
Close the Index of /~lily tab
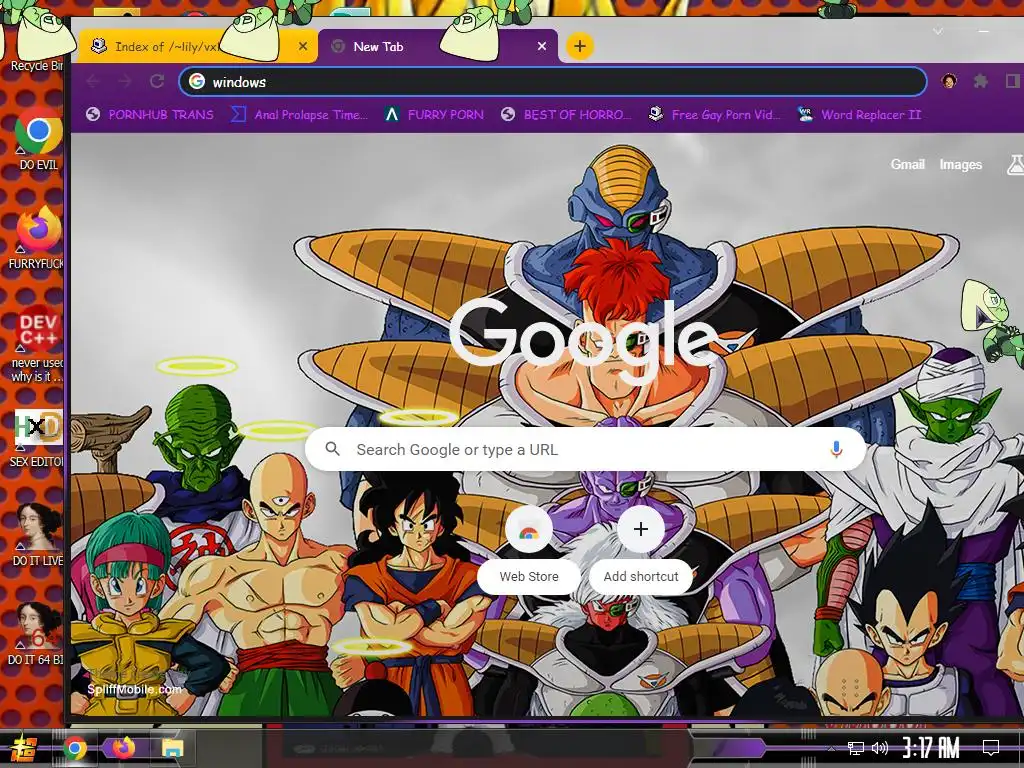pos(302,46)
